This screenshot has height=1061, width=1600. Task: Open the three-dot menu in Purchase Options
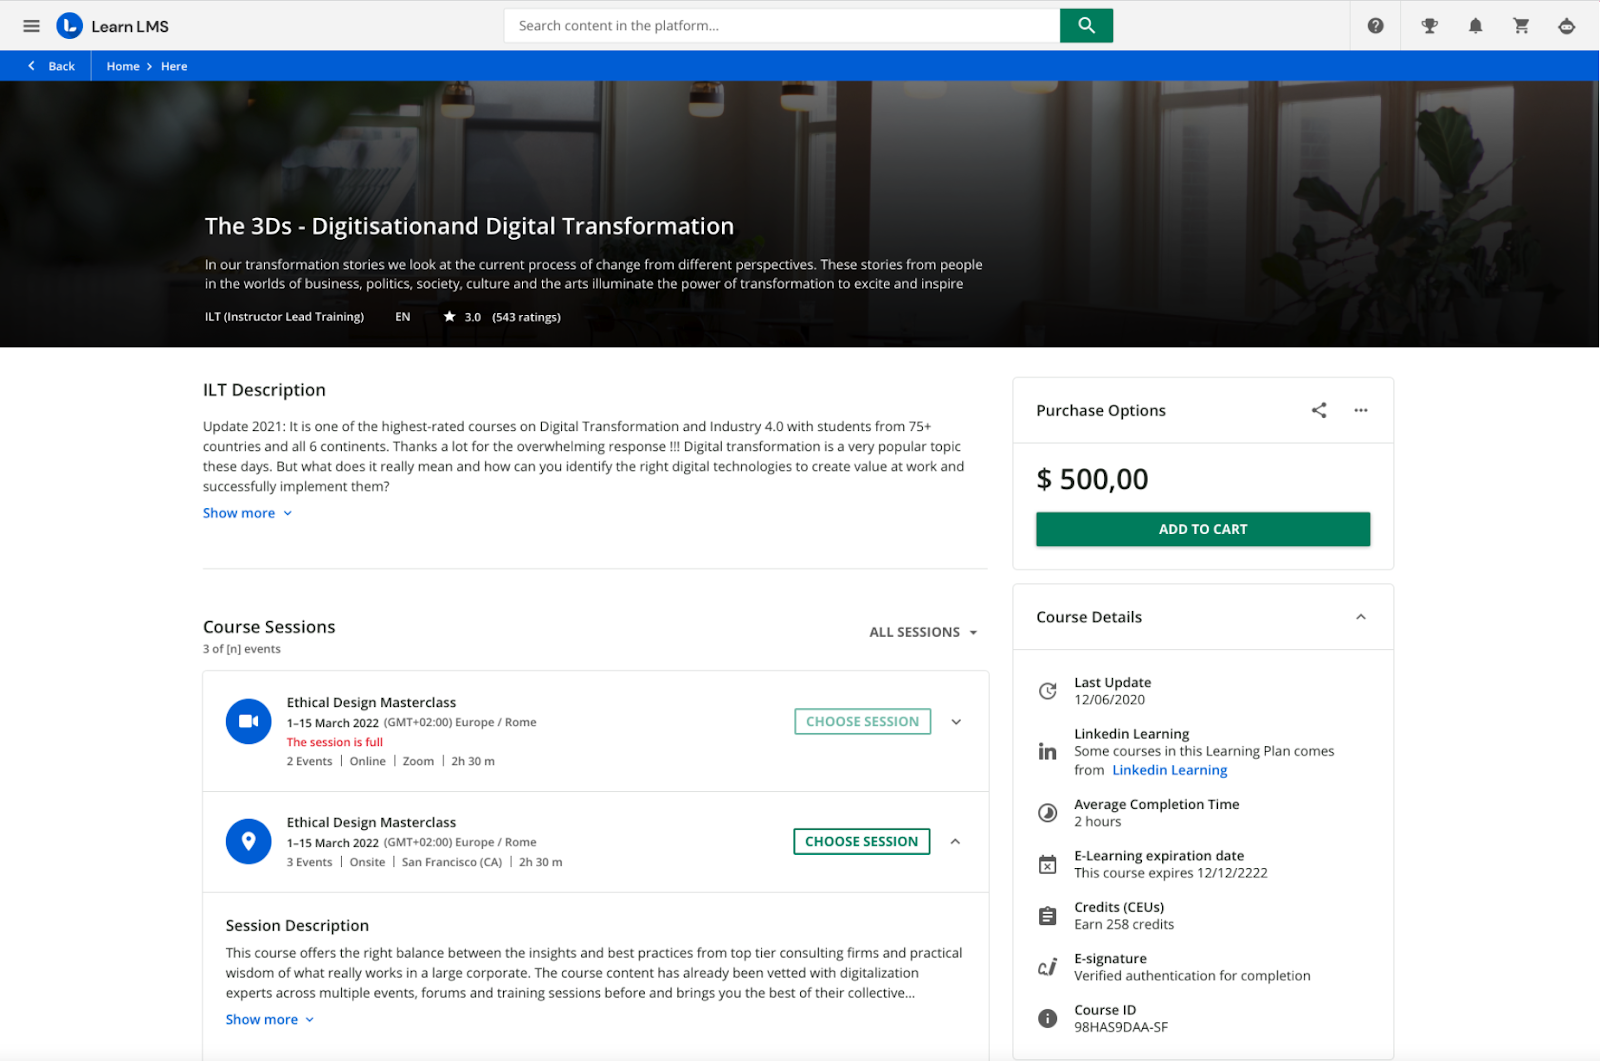[x=1361, y=410]
